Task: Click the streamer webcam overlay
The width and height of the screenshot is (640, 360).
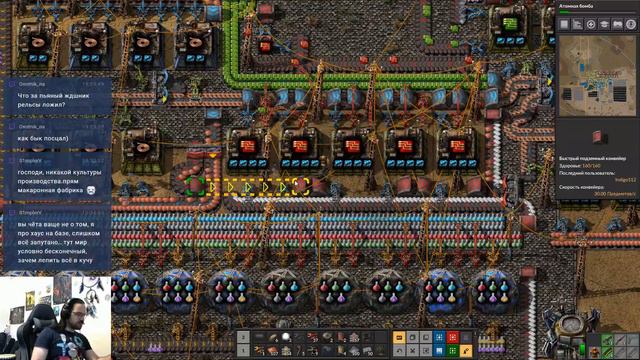Action: 56,318
